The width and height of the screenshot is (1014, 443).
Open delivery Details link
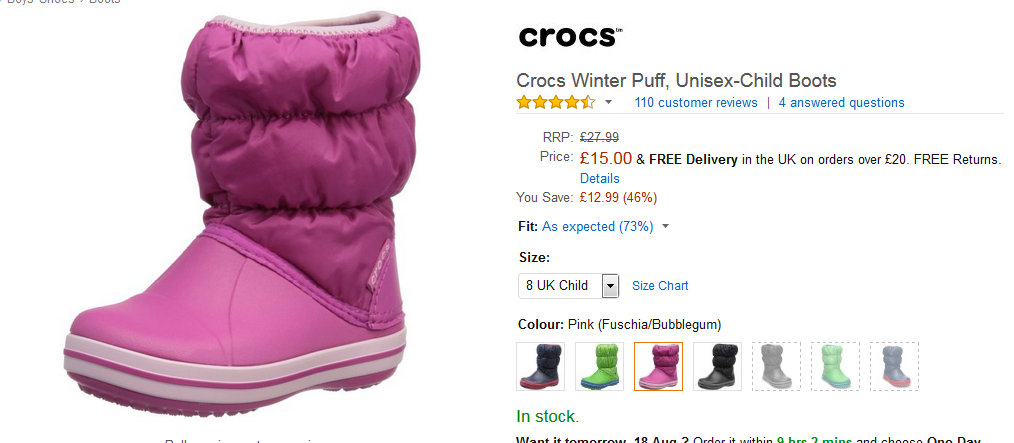point(599,178)
